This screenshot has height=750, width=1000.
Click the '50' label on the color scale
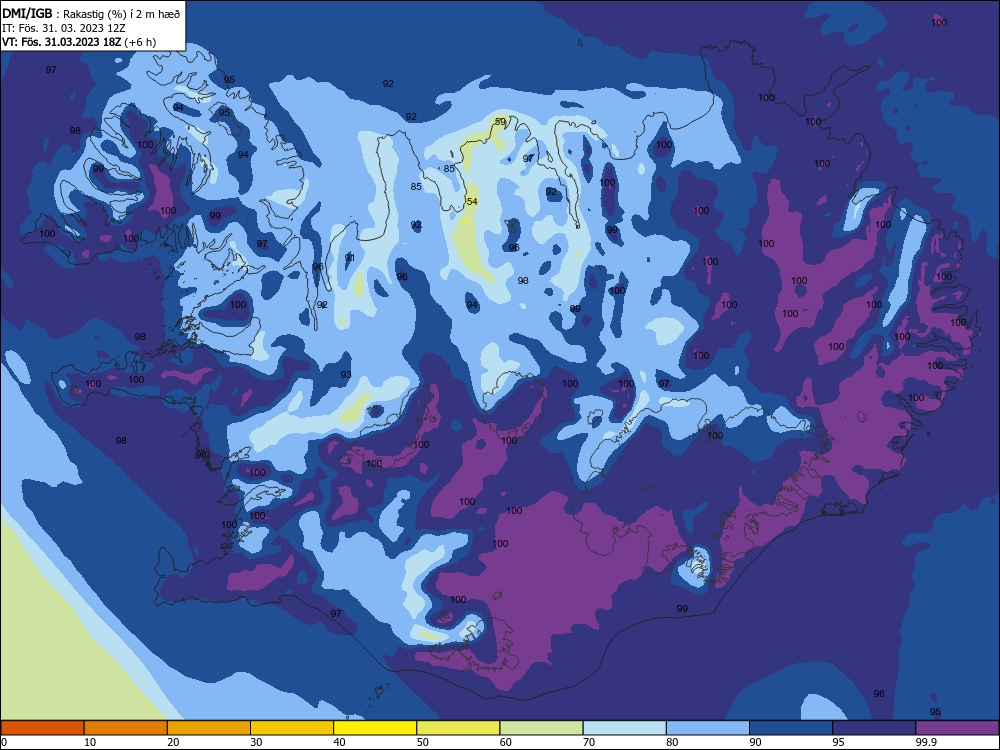[x=423, y=742]
